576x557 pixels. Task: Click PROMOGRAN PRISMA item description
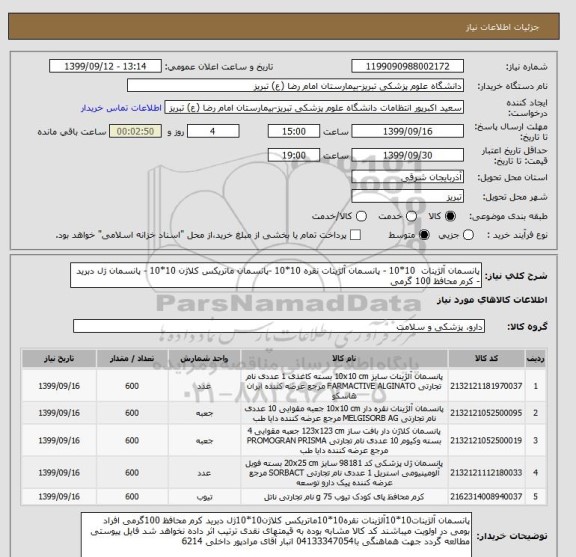click(x=344, y=441)
